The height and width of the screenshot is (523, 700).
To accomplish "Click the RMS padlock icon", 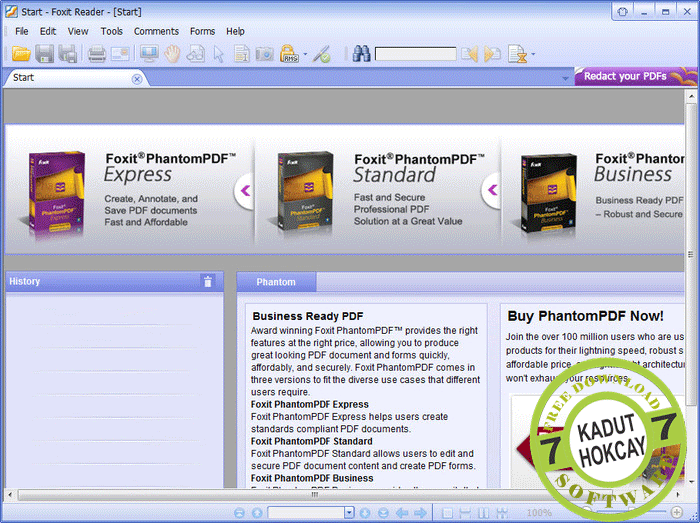I will click(289, 54).
